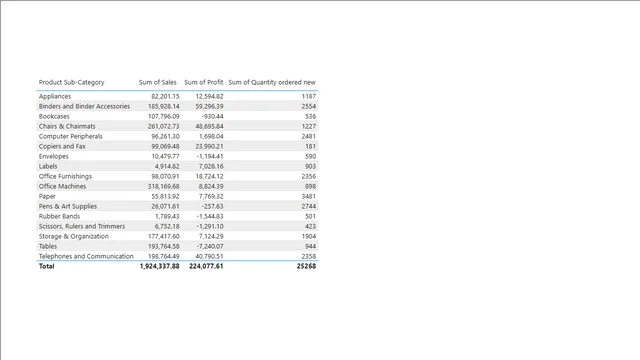
Task: Select the Office Furnishings row label
Action: point(65,176)
